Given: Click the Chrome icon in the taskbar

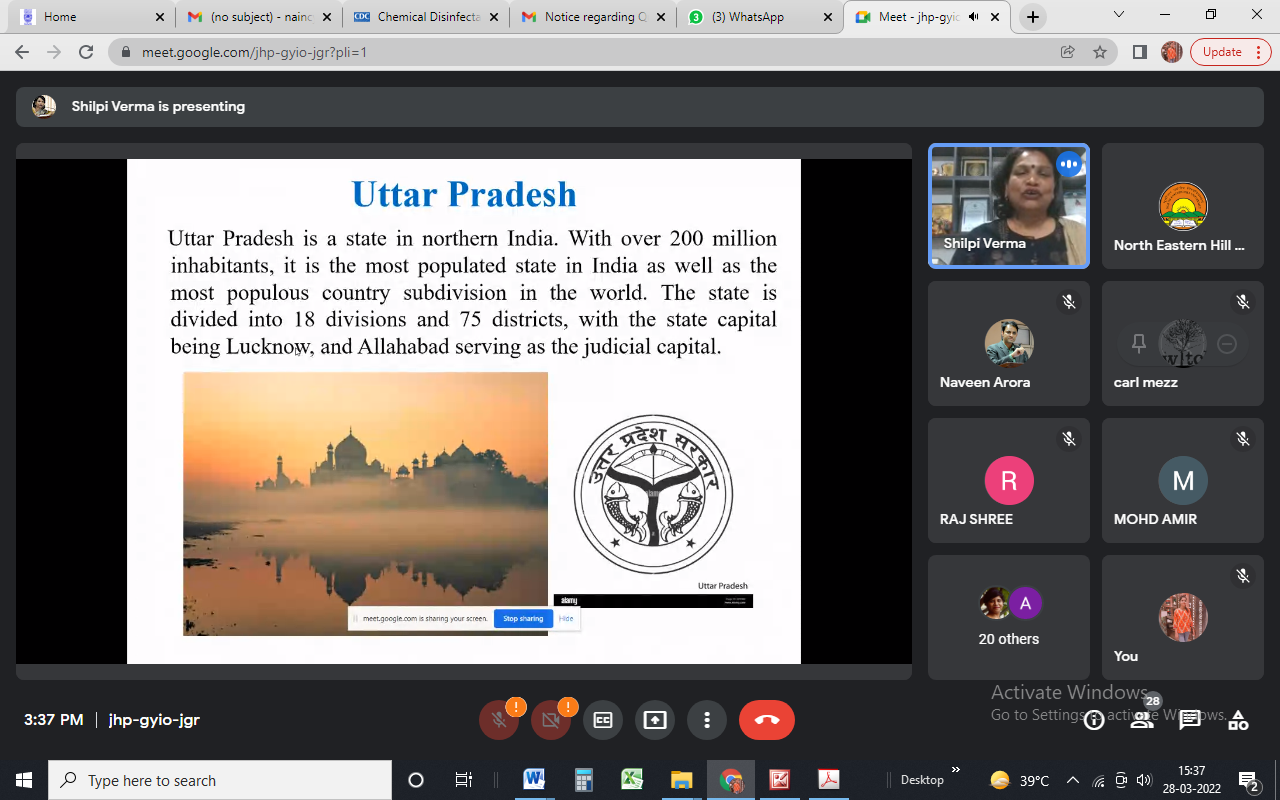Looking at the screenshot, I should point(731,780).
